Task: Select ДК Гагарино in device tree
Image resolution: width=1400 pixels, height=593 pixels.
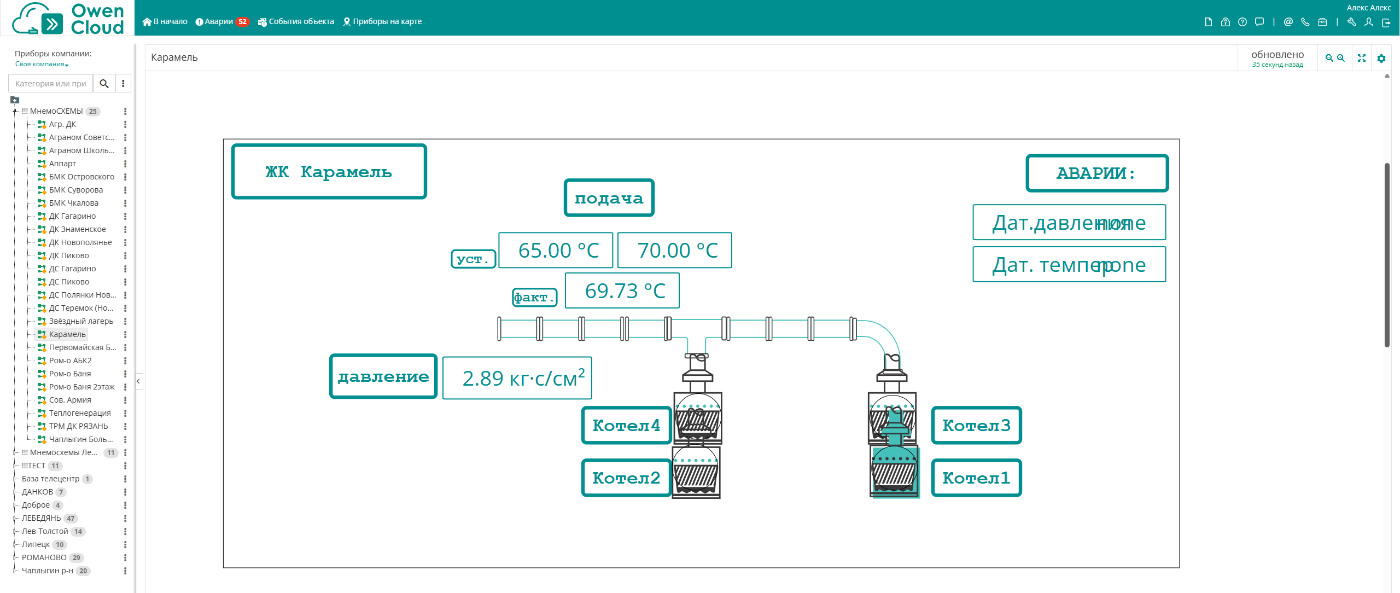Action: 72,216
